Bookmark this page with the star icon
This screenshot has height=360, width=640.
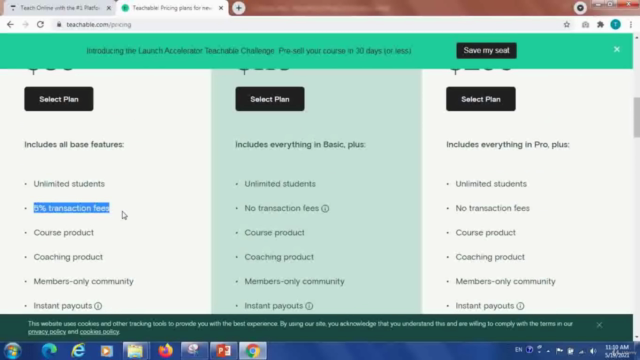click(x=567, y=24)
